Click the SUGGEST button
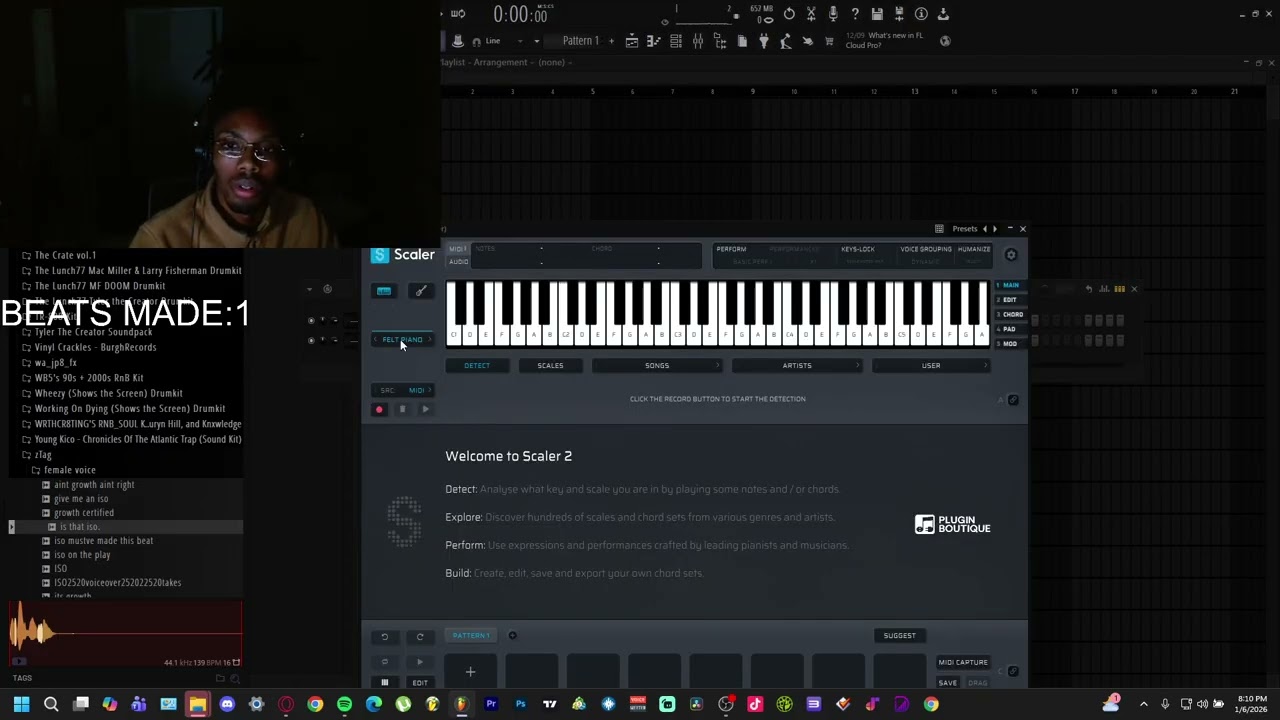Screen dimensions: 1280x720 (x=899, y=636)
